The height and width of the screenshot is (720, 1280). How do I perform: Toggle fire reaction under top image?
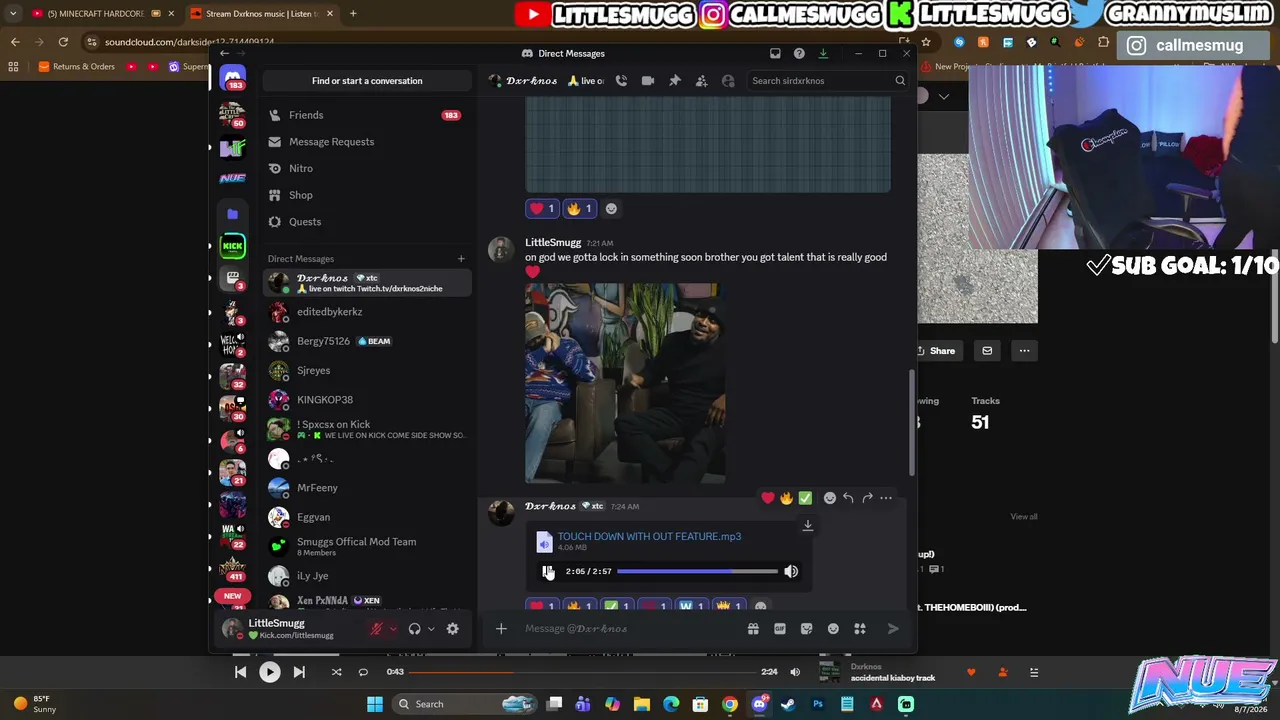tap(580, 209)
